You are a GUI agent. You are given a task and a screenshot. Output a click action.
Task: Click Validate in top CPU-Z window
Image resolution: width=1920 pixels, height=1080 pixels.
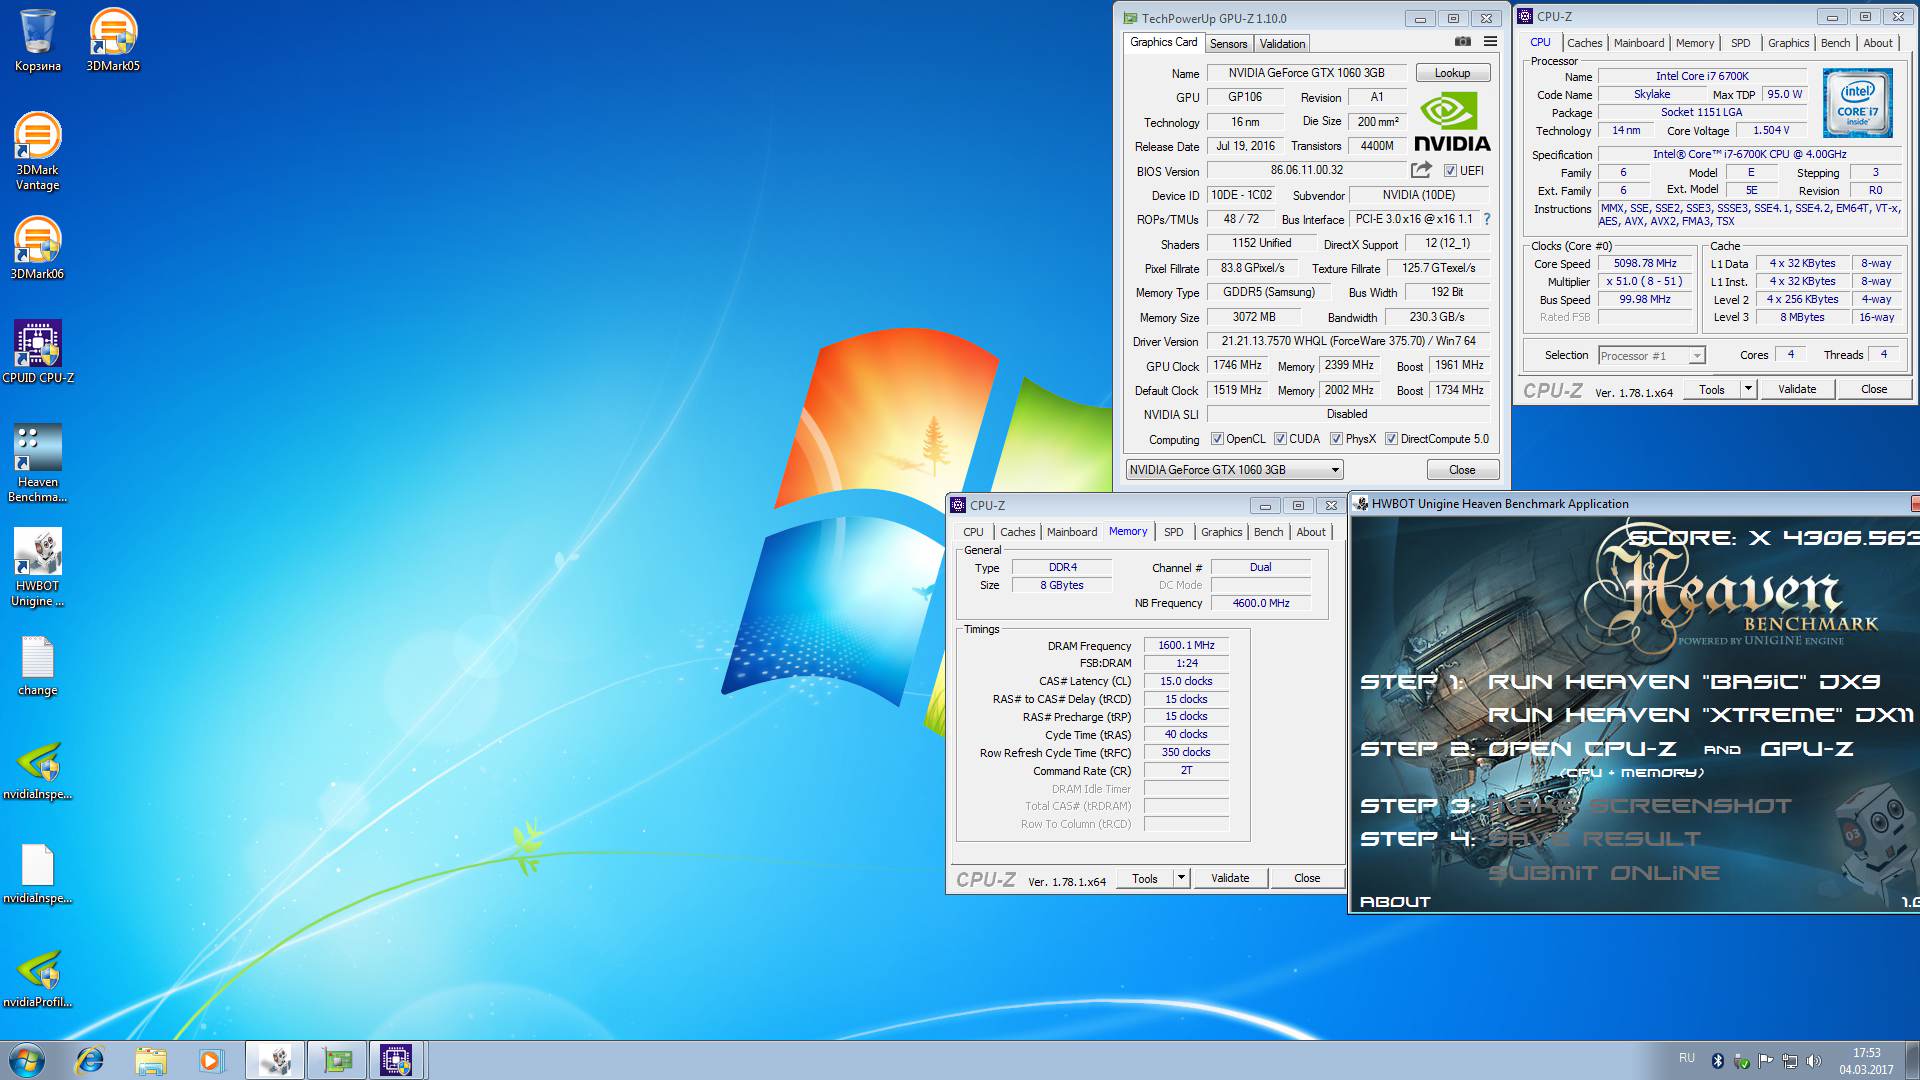pos(1797,389)
